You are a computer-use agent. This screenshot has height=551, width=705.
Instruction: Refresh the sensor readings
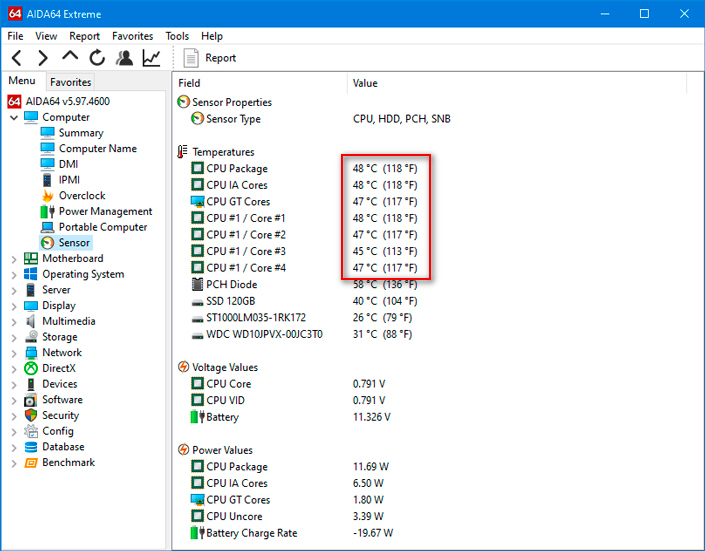tap(97, 58)
